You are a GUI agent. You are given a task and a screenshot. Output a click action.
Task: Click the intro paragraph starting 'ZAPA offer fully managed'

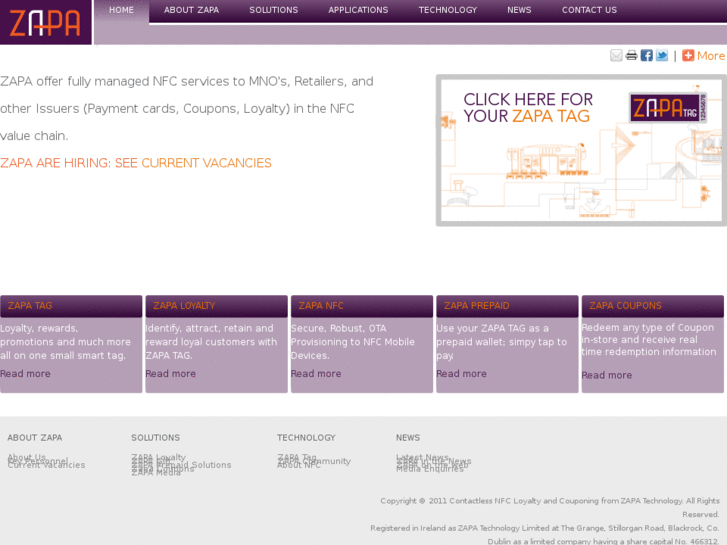(x=186, y=109)
